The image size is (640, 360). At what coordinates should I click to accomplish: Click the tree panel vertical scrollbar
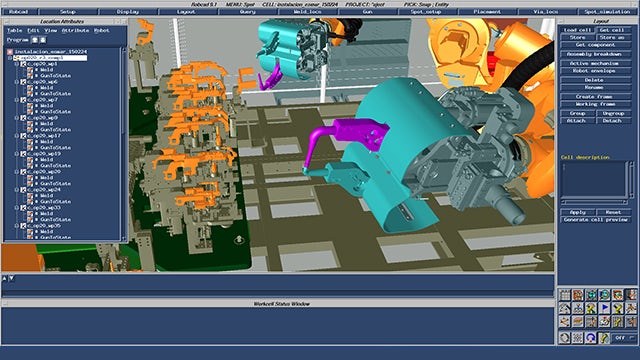(x=123, y=143)
